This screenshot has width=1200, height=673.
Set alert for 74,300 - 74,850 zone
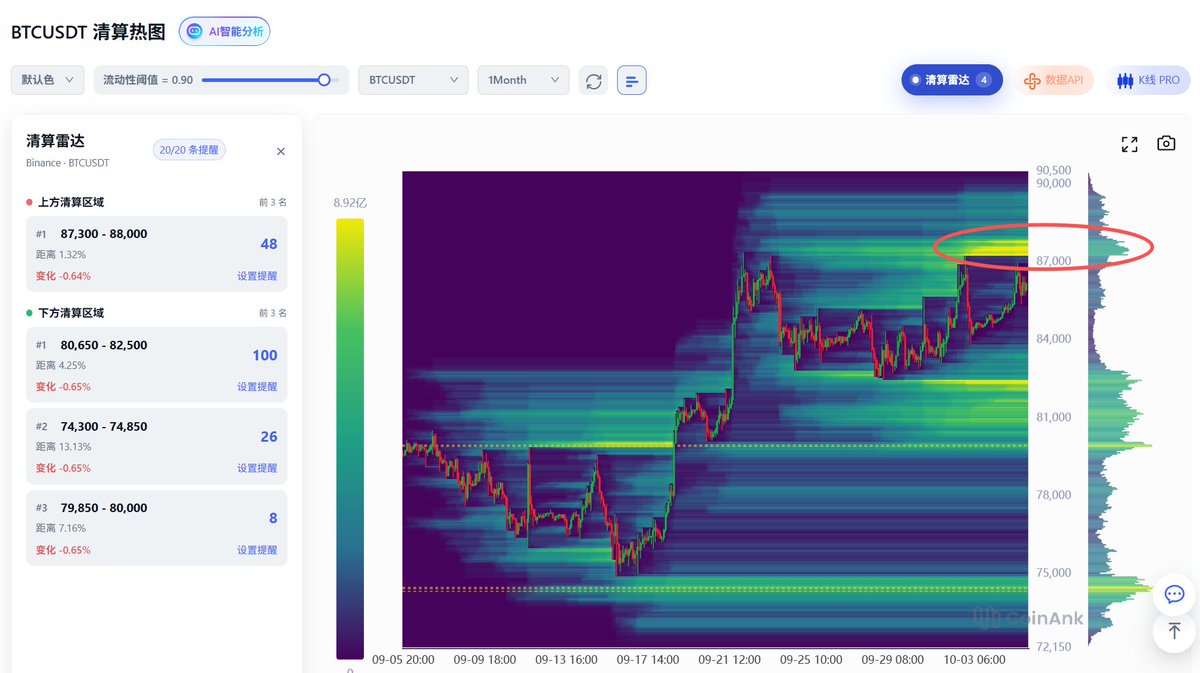coord(257,468)
